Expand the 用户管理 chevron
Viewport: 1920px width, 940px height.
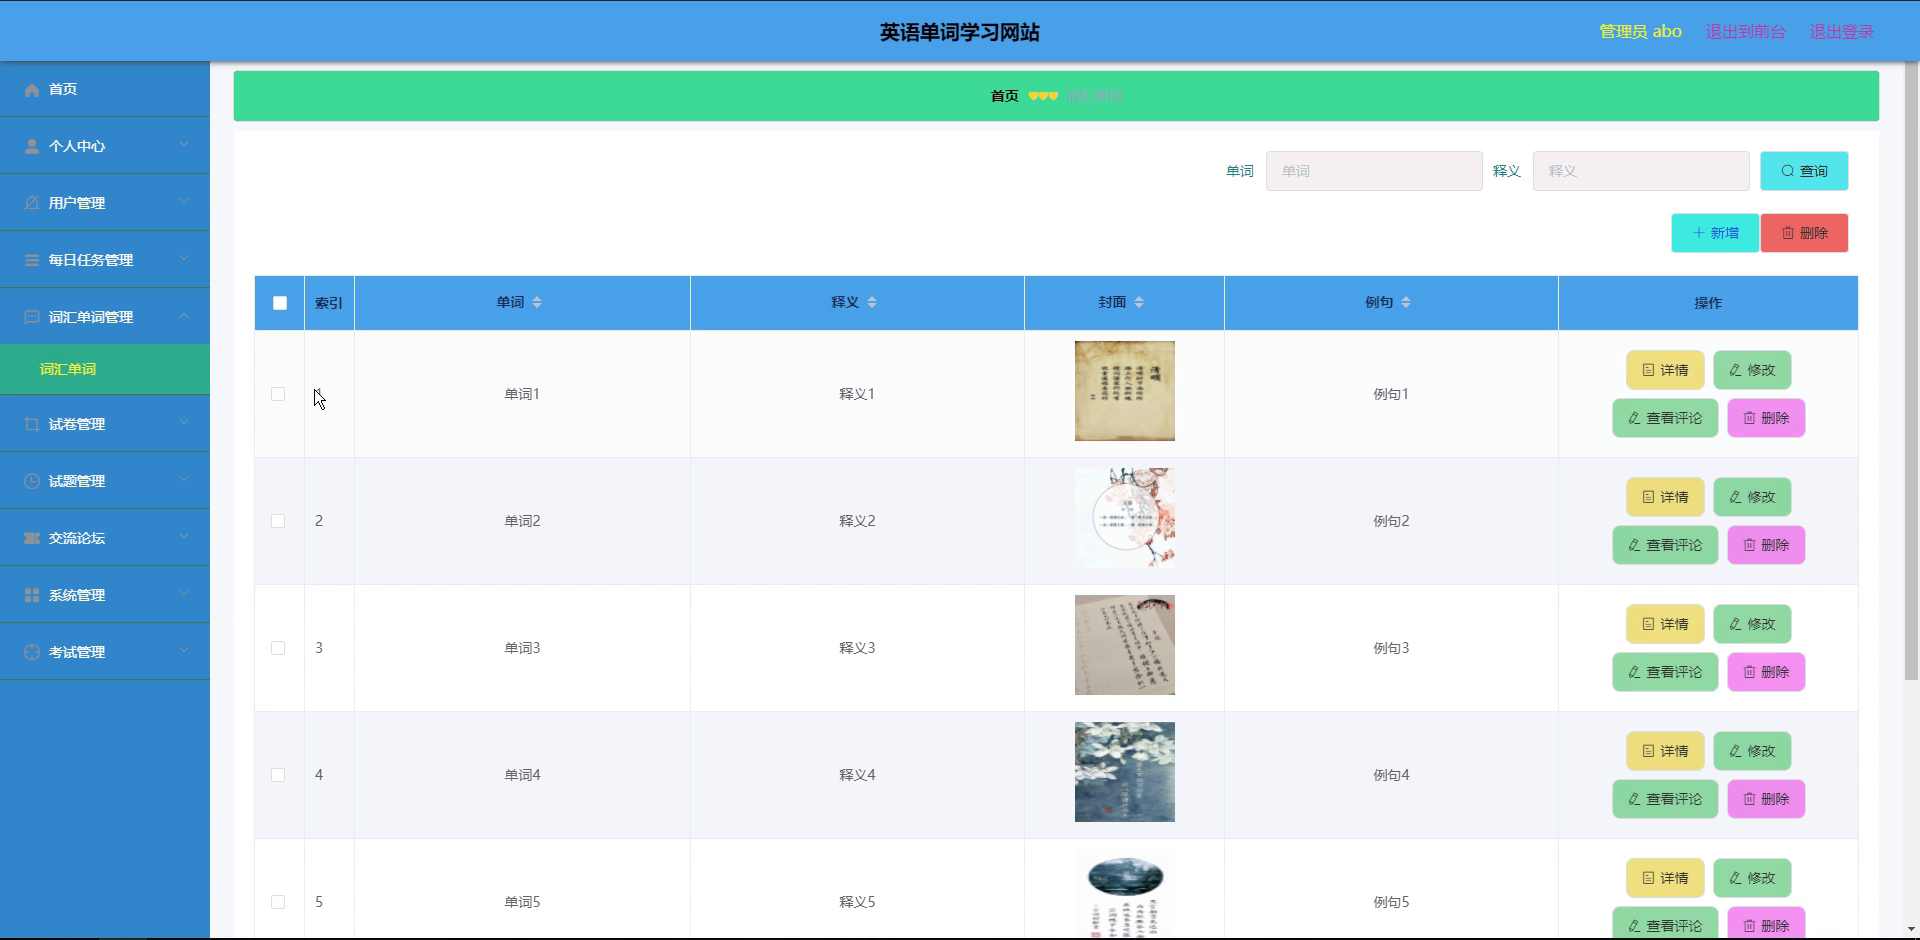[x=184, y=202]
